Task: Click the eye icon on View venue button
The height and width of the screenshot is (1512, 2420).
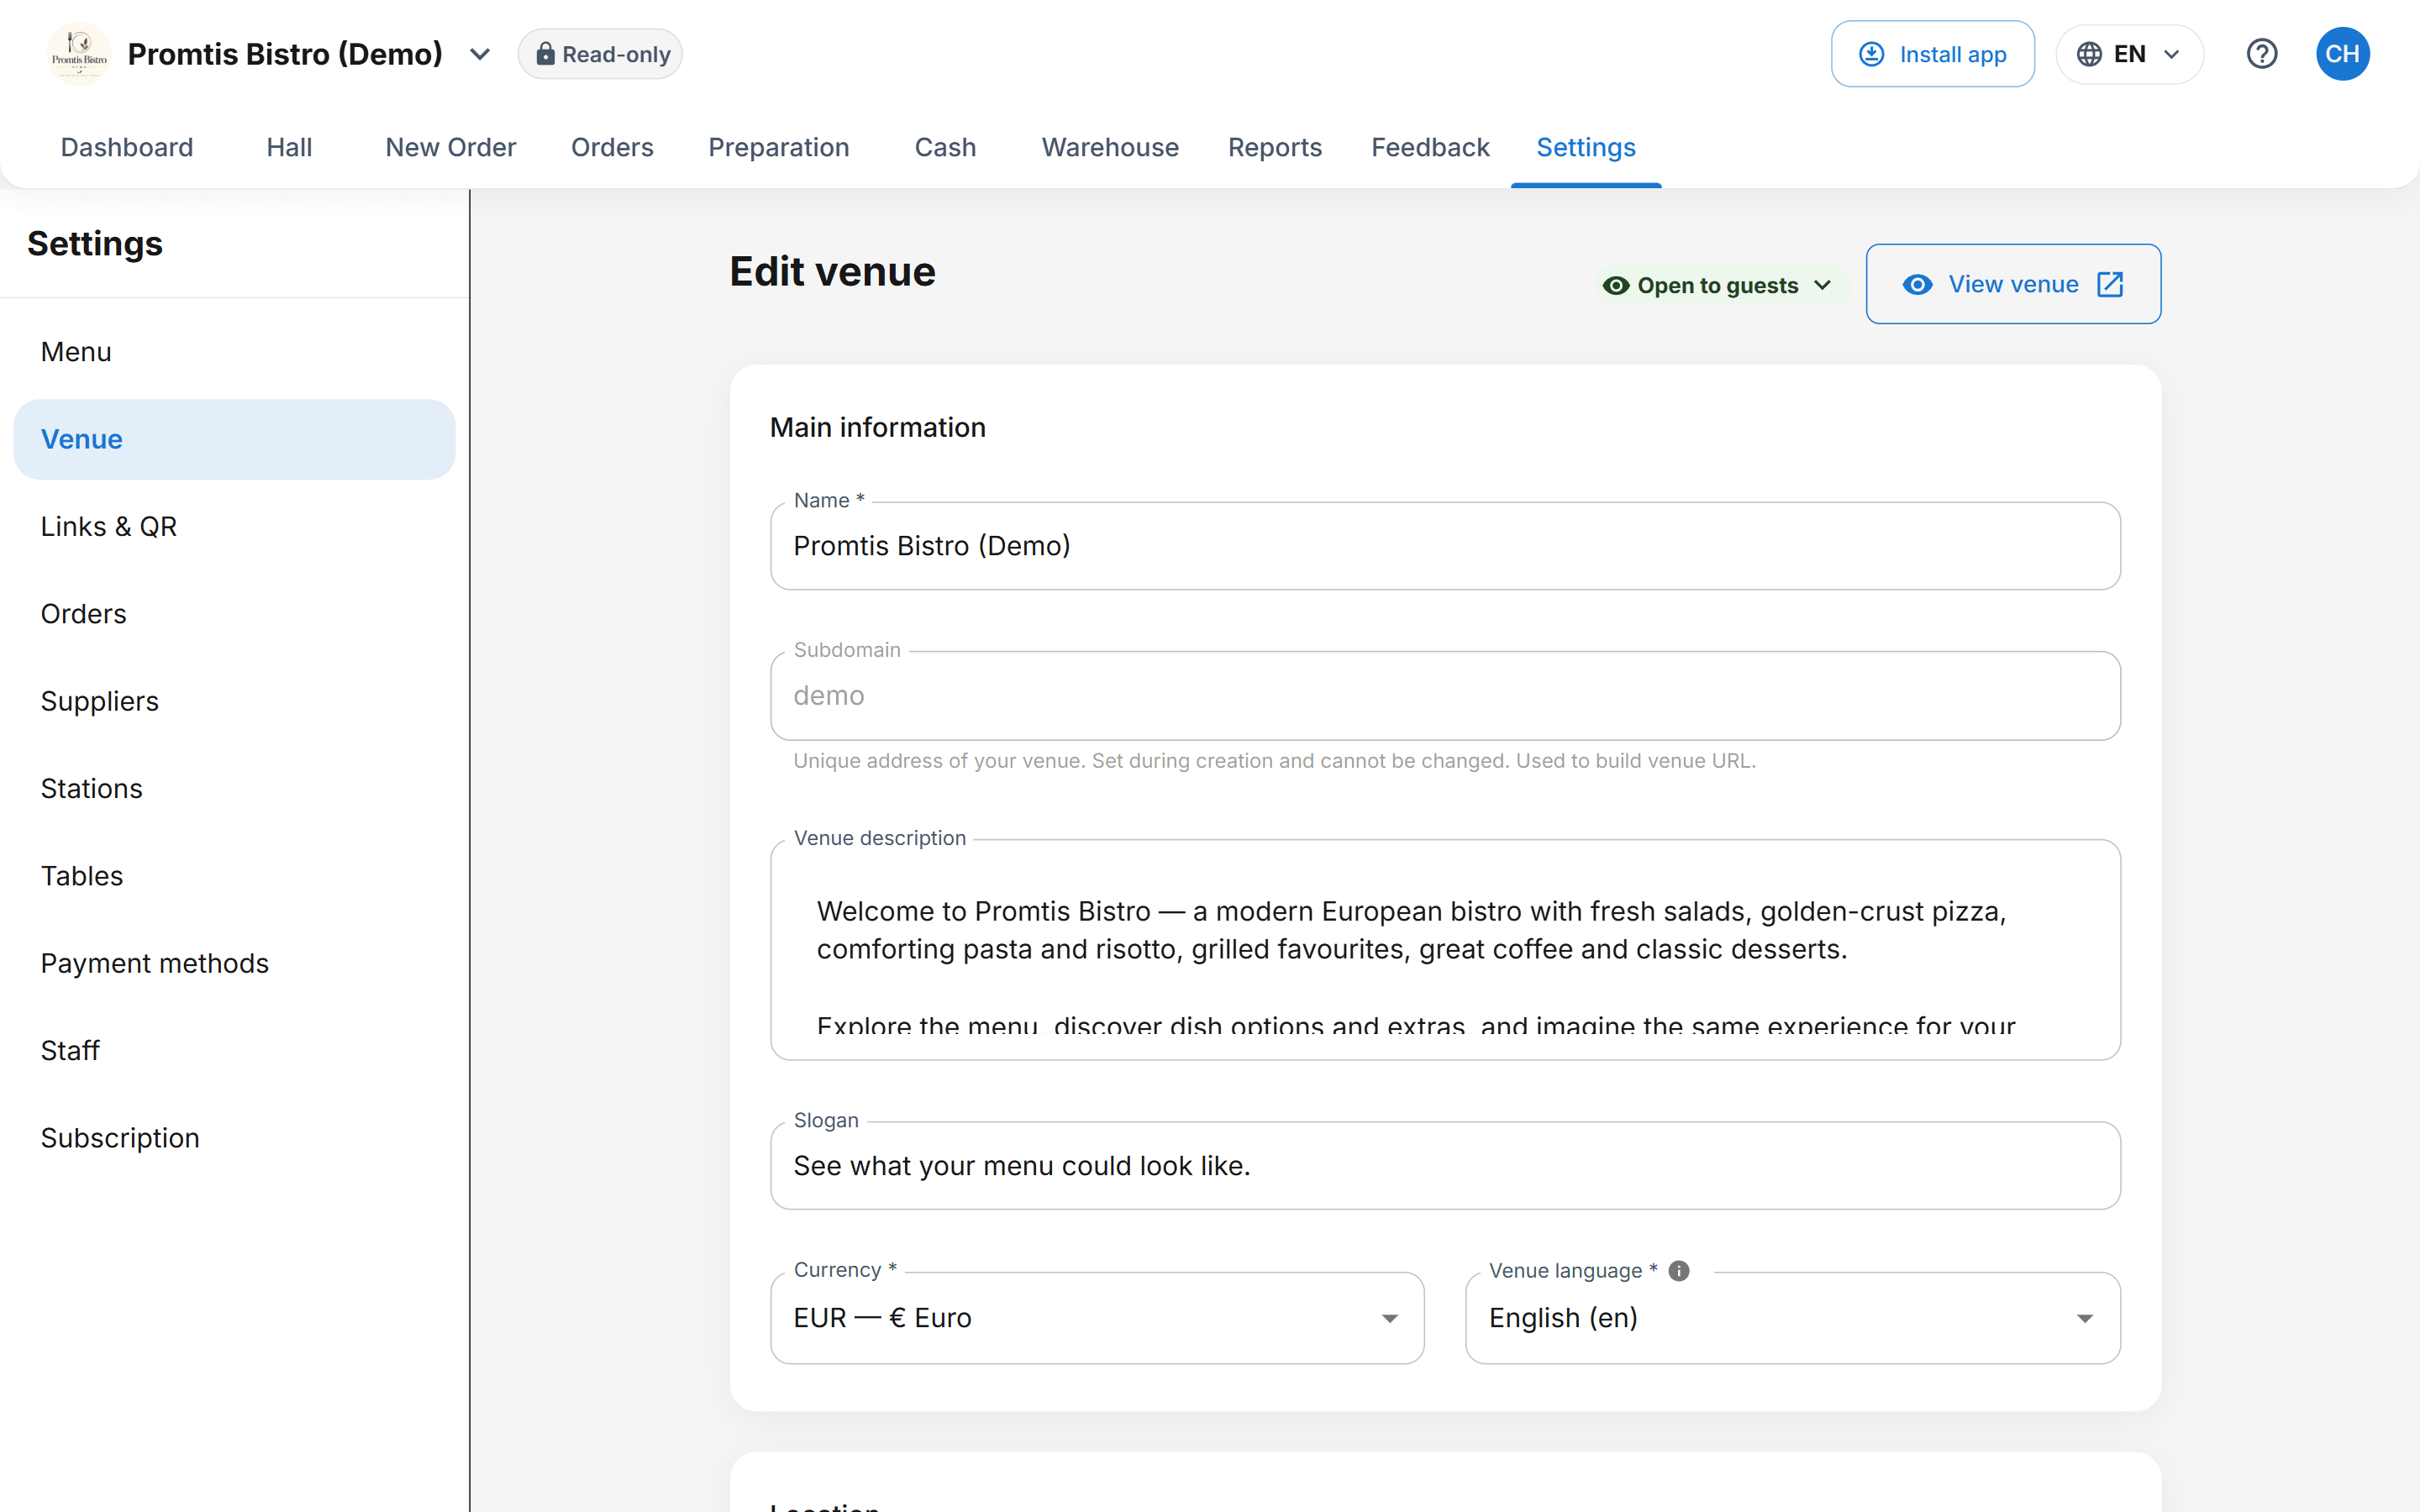Action: [1917, 284]
